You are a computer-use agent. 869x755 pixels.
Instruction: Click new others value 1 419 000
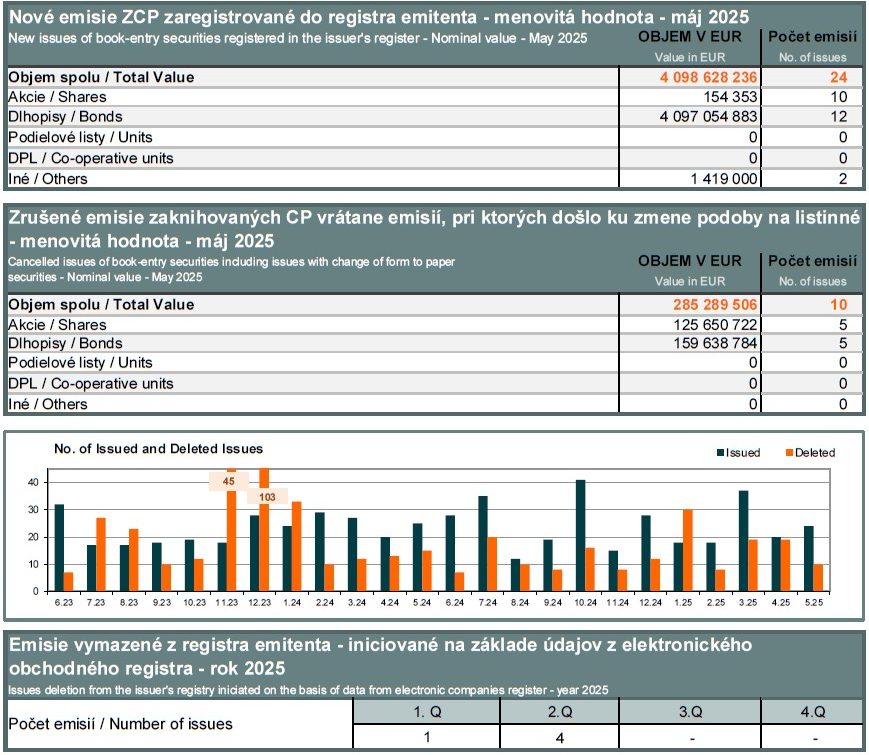(723, 178)
